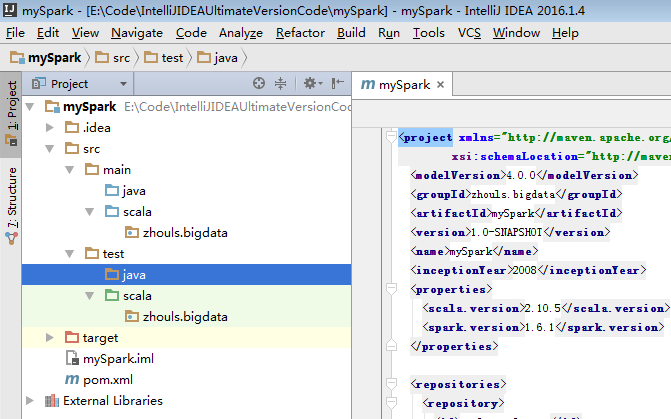Expand External Libraries node

pyautogui.click(x=30, y=401)
